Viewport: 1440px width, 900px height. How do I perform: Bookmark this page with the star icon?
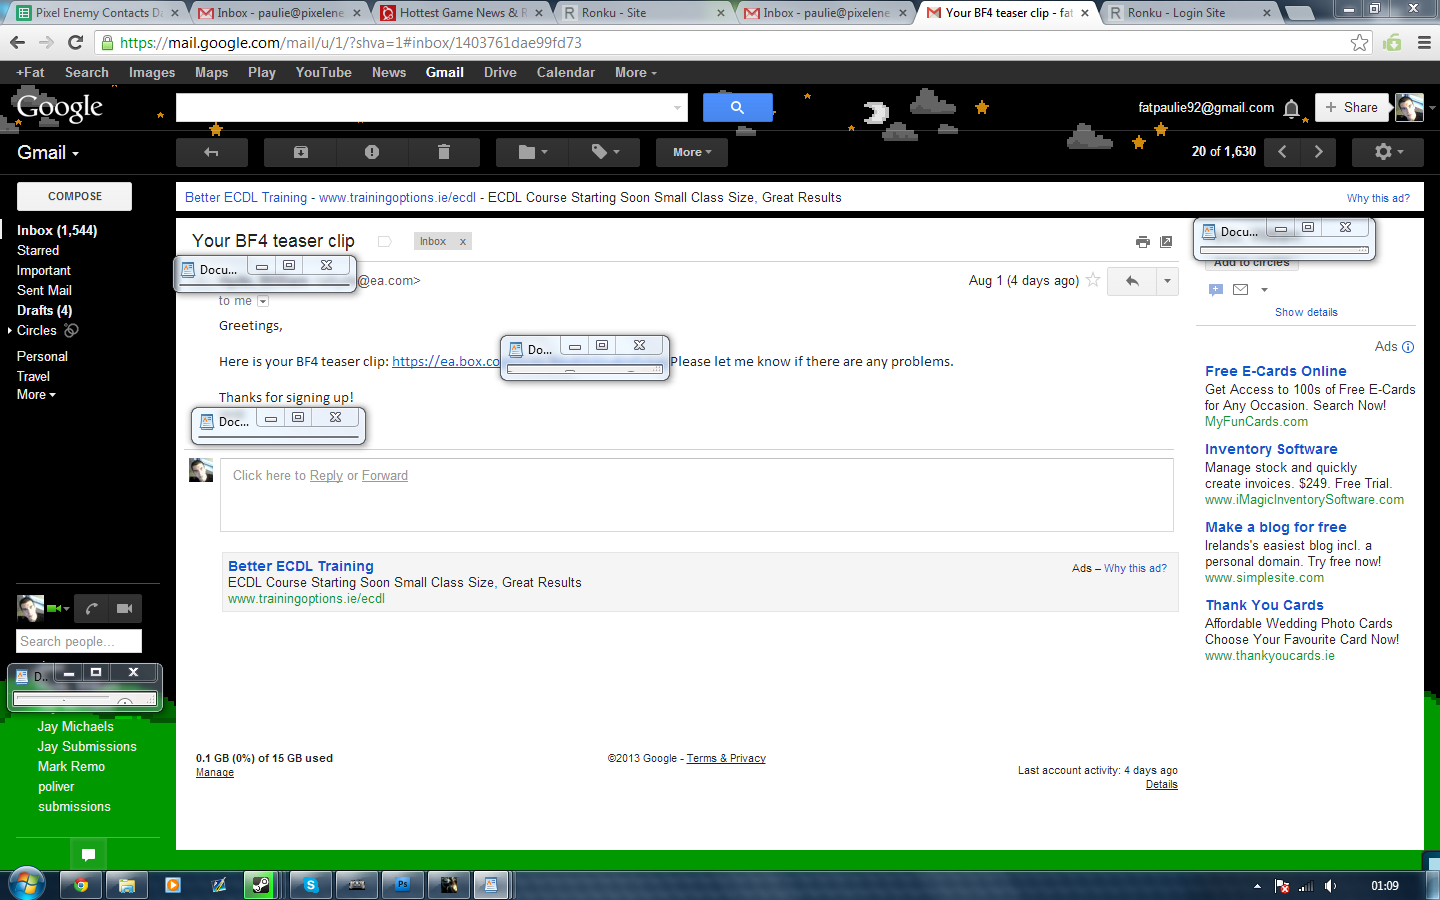tap(1359, 42)
